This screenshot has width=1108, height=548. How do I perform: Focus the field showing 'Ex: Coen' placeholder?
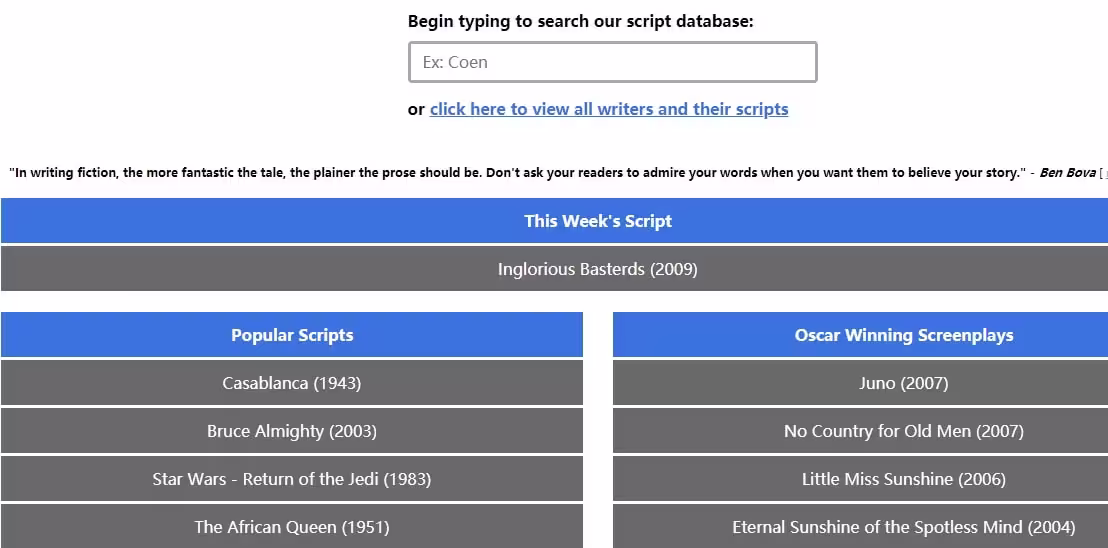[x=612, y=62]
